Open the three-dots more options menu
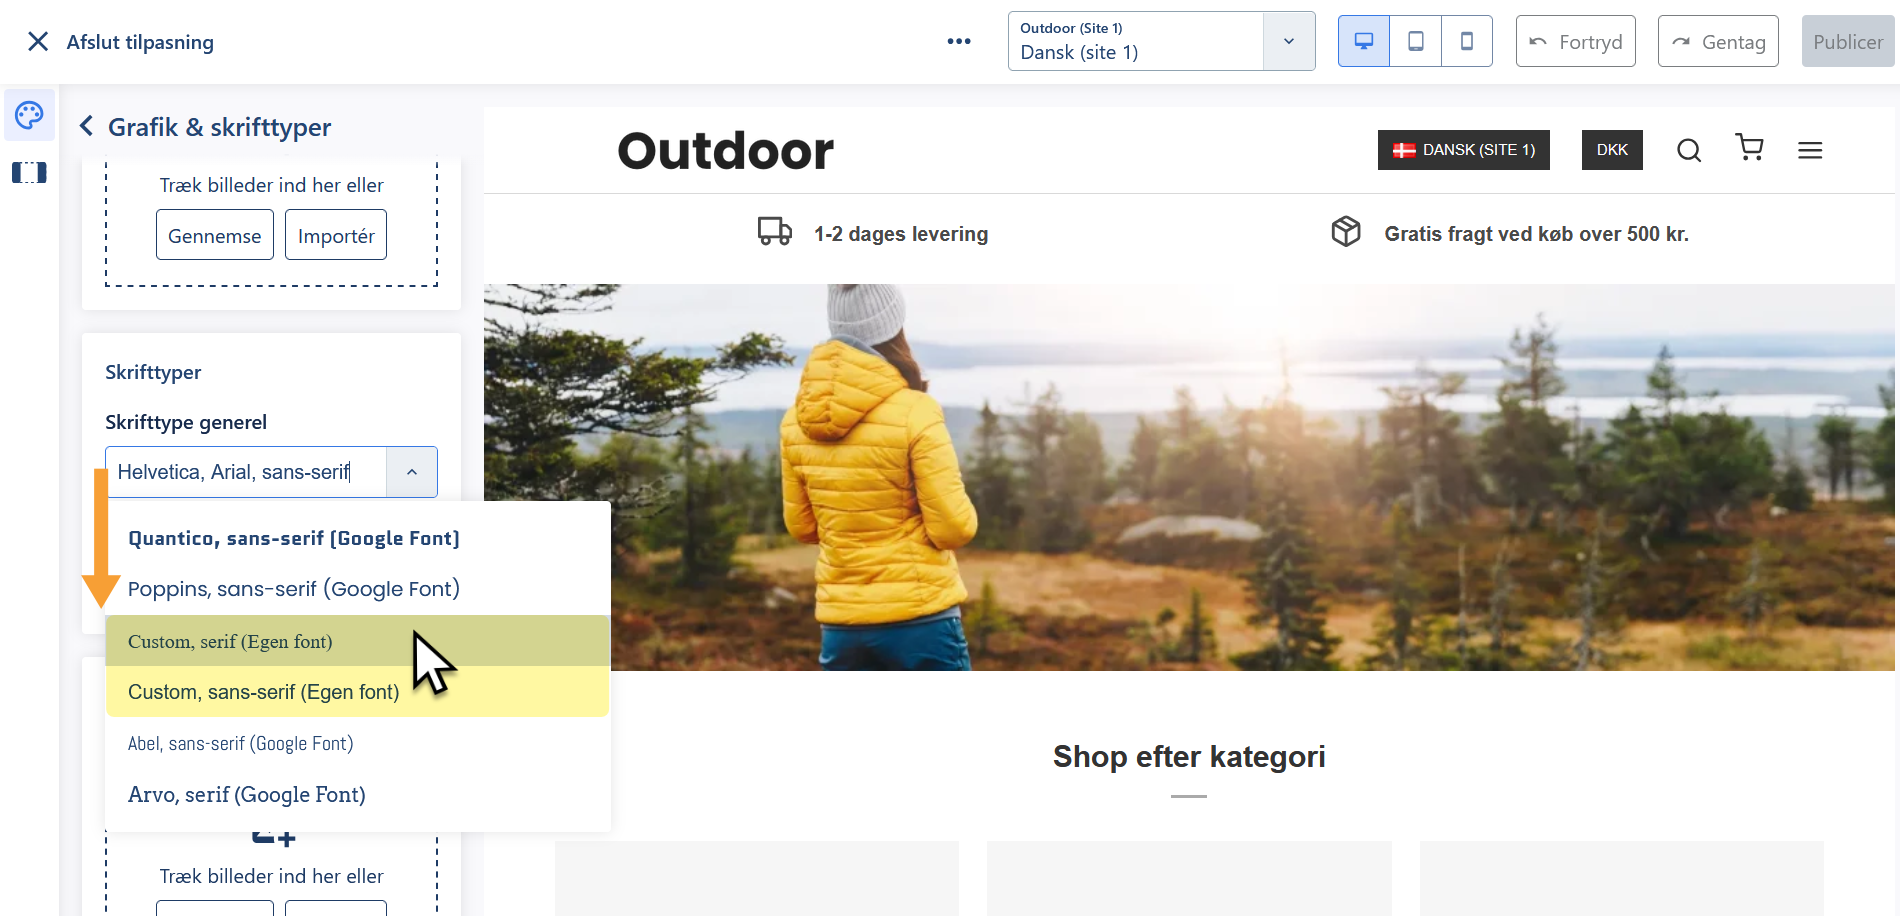The height and width of the screenshot is (916, 1900). pyautogui.click(x=958, y=41)
